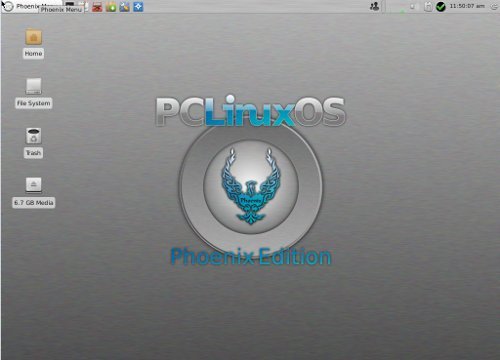Click the File System label
Viewport: 500px width, 360px height.
pyautogui.click(x=34, y=103)
